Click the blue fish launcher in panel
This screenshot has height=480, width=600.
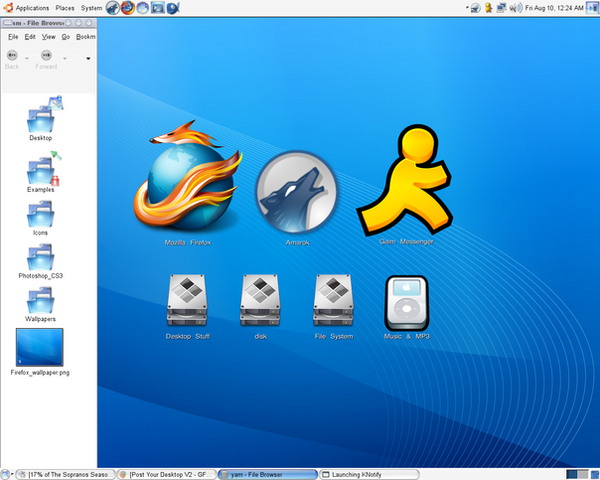(x=173, y=8)
